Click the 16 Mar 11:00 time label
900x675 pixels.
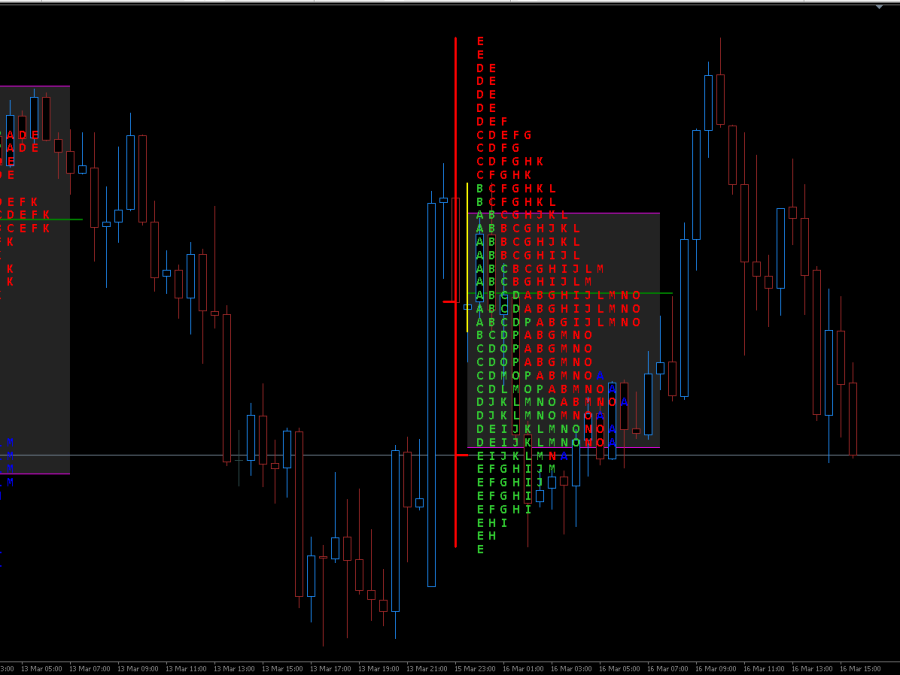764,668
